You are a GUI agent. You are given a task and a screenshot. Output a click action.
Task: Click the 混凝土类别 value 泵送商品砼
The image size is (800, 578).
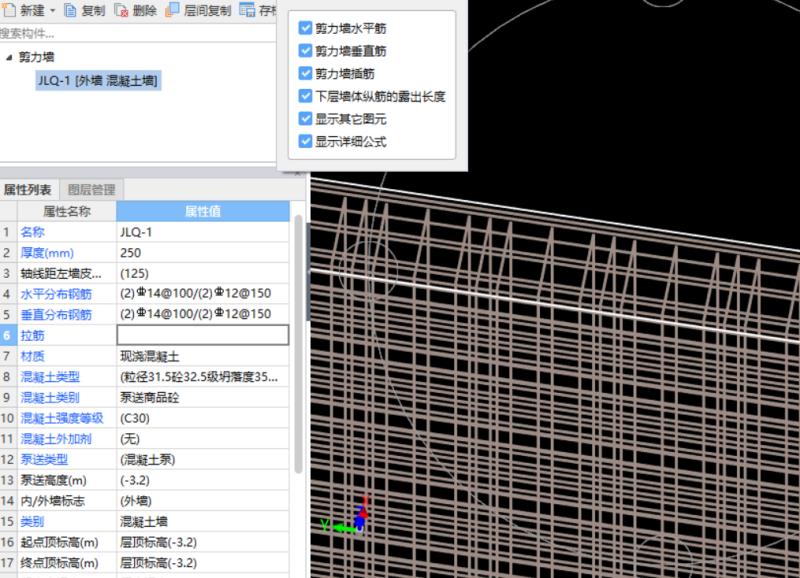point(203,397)
